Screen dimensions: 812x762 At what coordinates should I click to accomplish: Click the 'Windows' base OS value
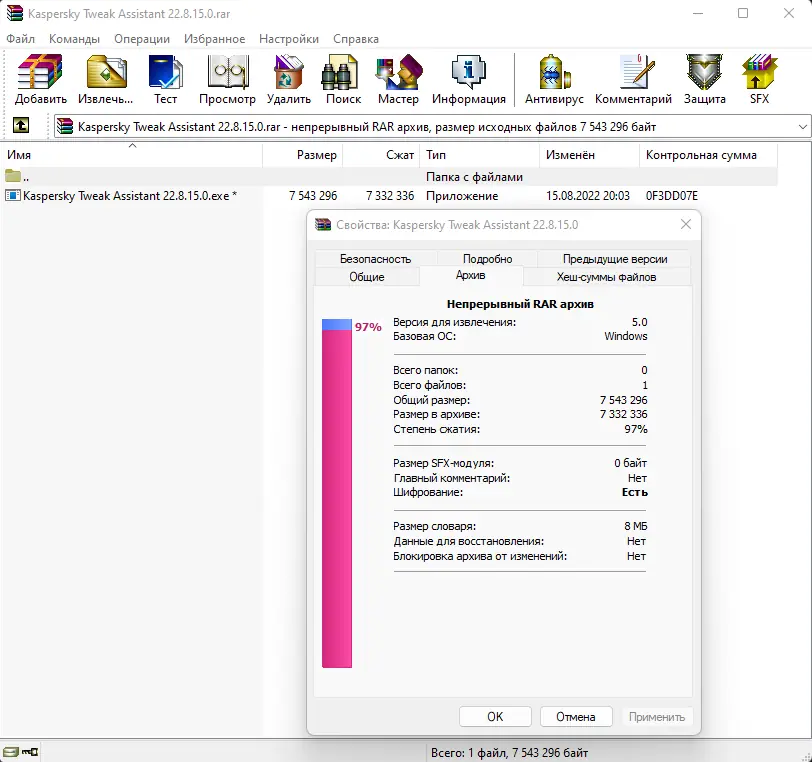626,336
